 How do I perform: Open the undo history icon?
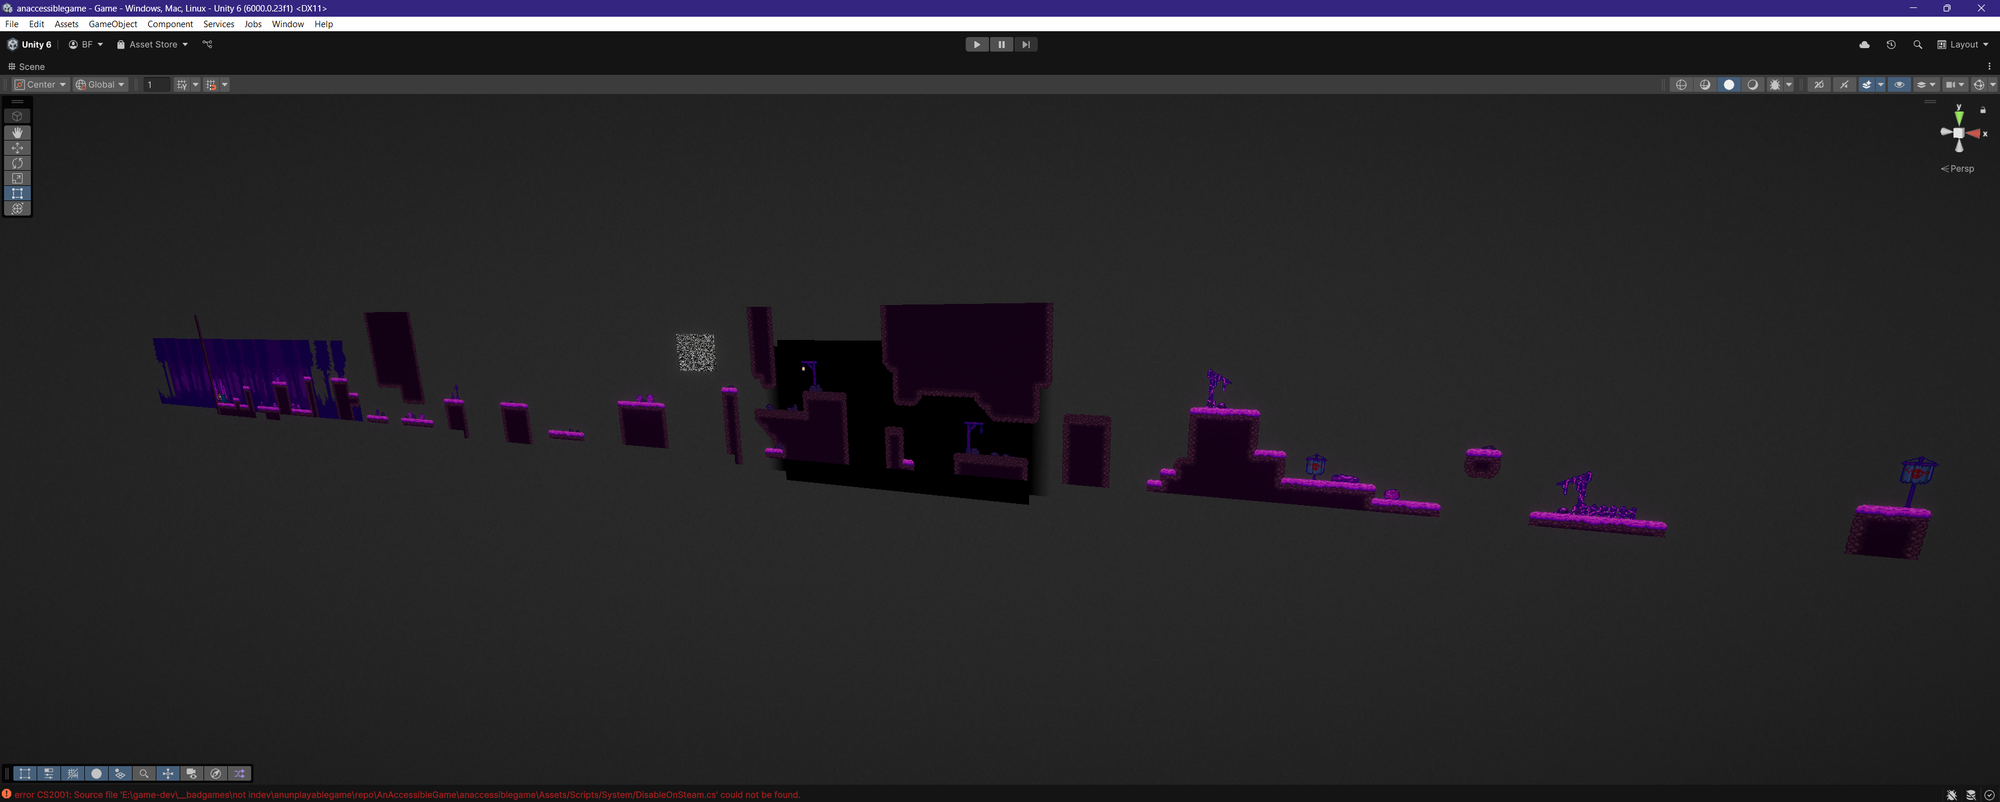point(1891,44)
